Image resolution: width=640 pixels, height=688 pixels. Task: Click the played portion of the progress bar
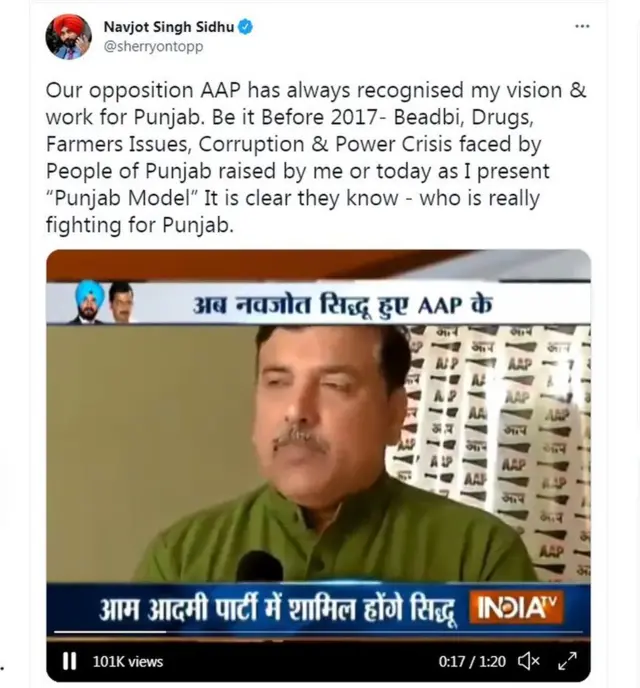[110, 632]
